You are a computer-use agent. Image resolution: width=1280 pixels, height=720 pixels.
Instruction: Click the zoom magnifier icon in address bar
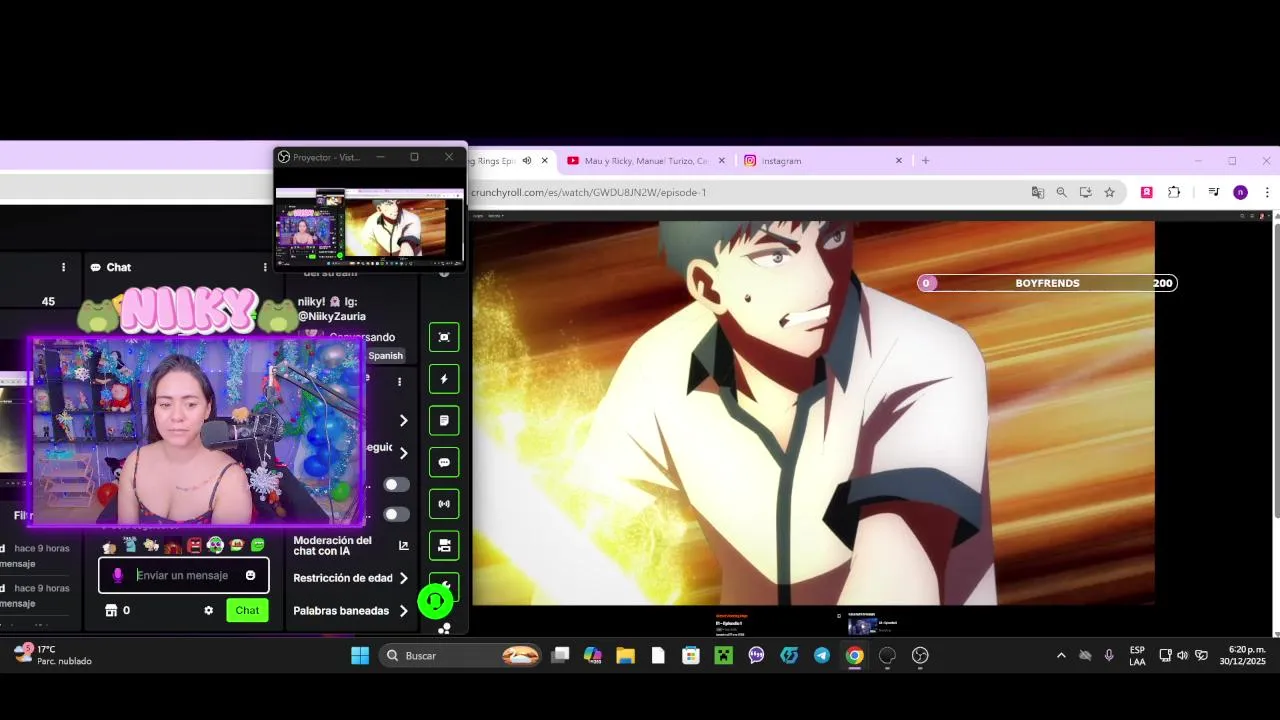[1061, 192]
